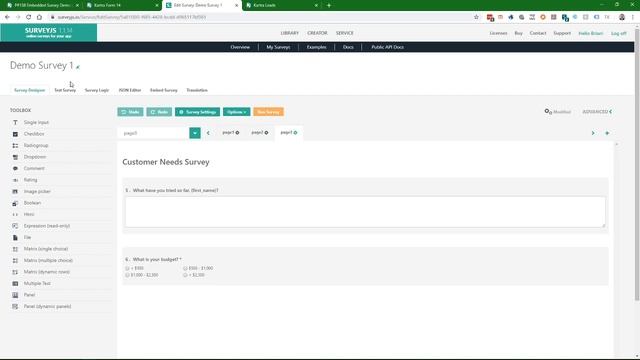Click the Undo button
Image resolution: width=640 pixels, height=360 pixels.
pyautogui.click(x=130, y=112)
